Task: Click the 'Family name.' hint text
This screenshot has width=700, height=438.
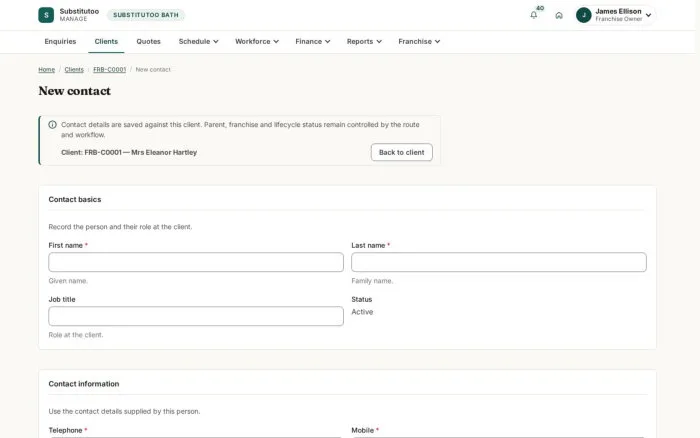Action: (372, 281)
